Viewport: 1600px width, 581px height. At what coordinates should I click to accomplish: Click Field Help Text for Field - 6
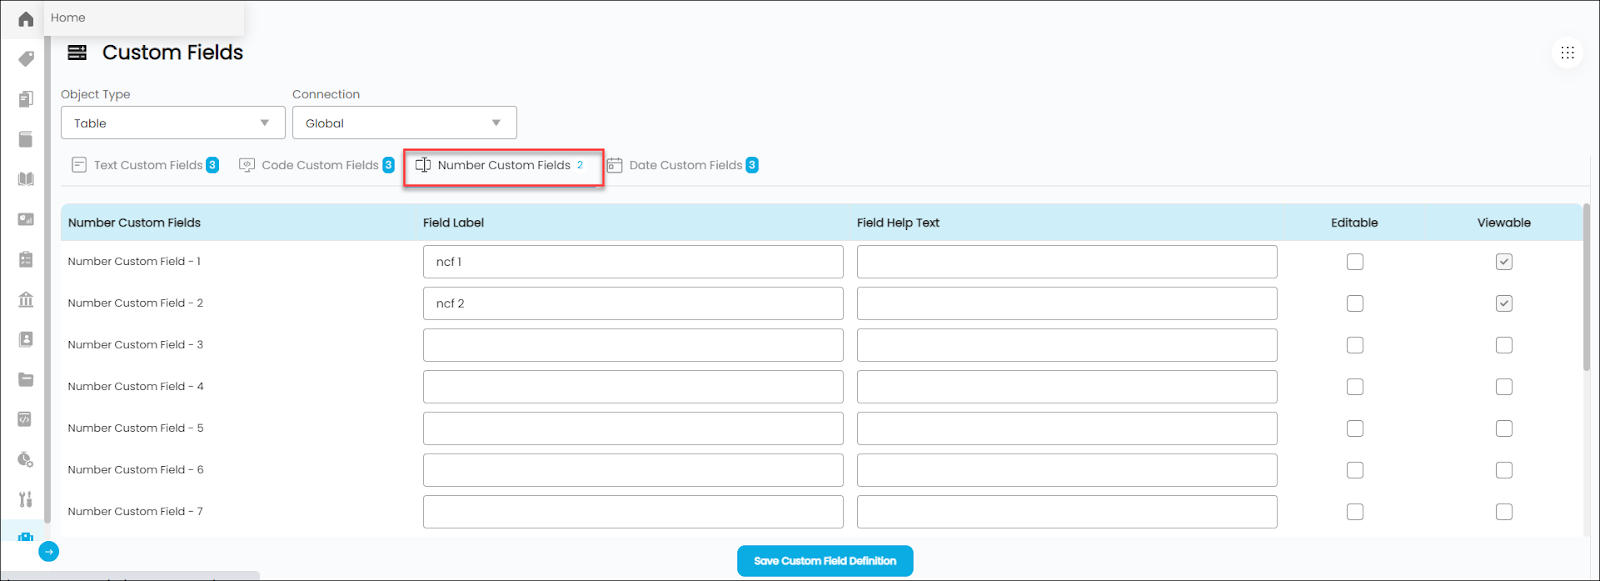(x=1067, y=470)
